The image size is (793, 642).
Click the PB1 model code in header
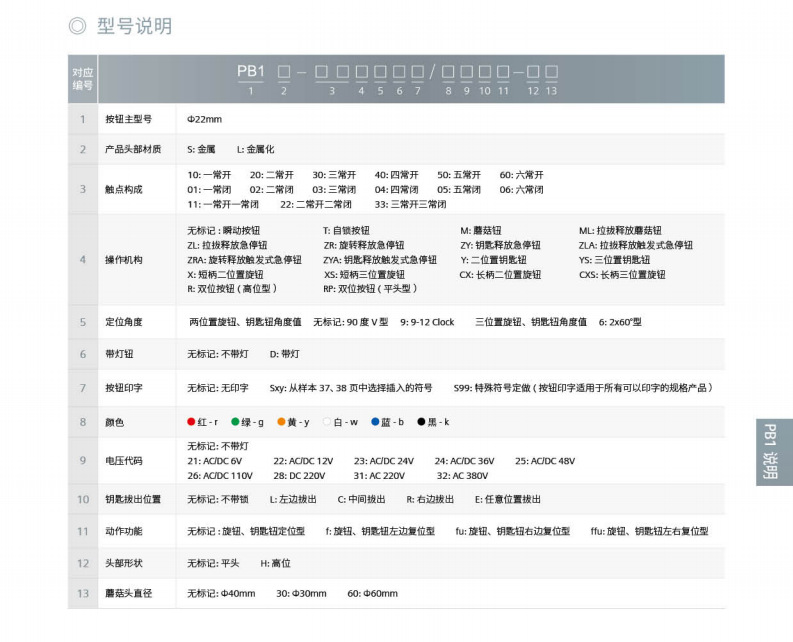(250, 72)
